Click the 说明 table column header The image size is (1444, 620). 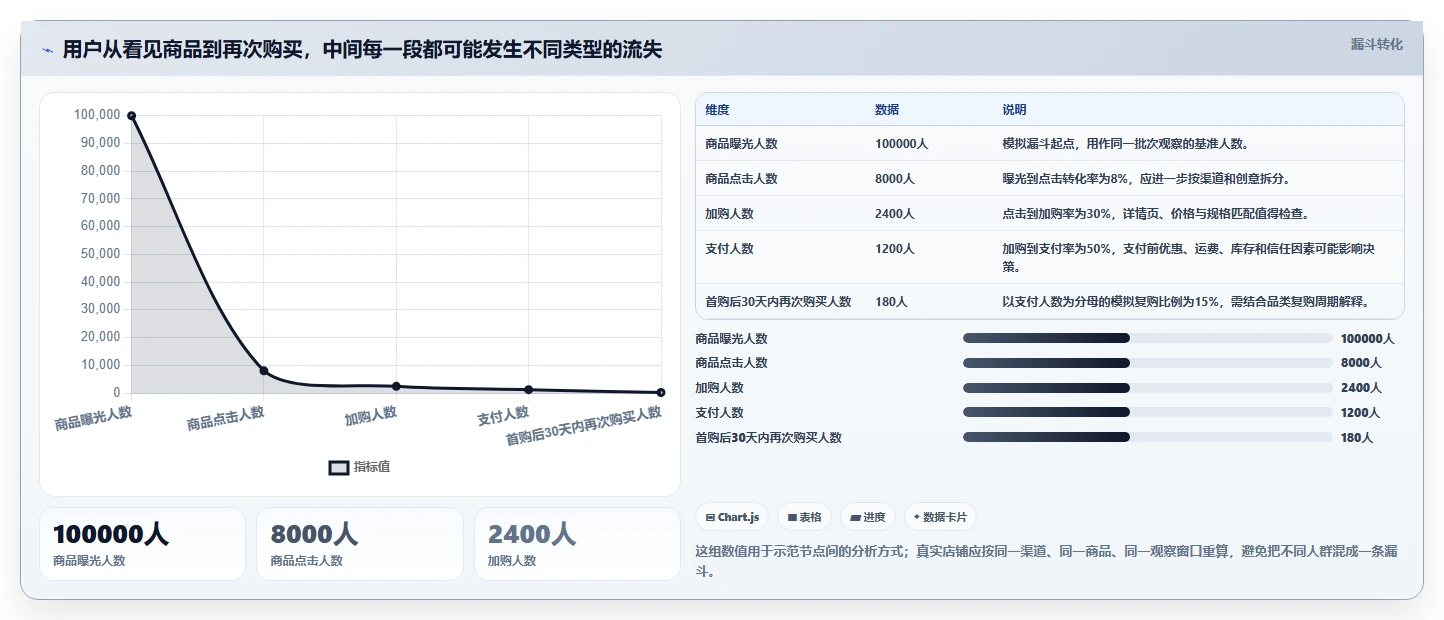[1014, 110]
